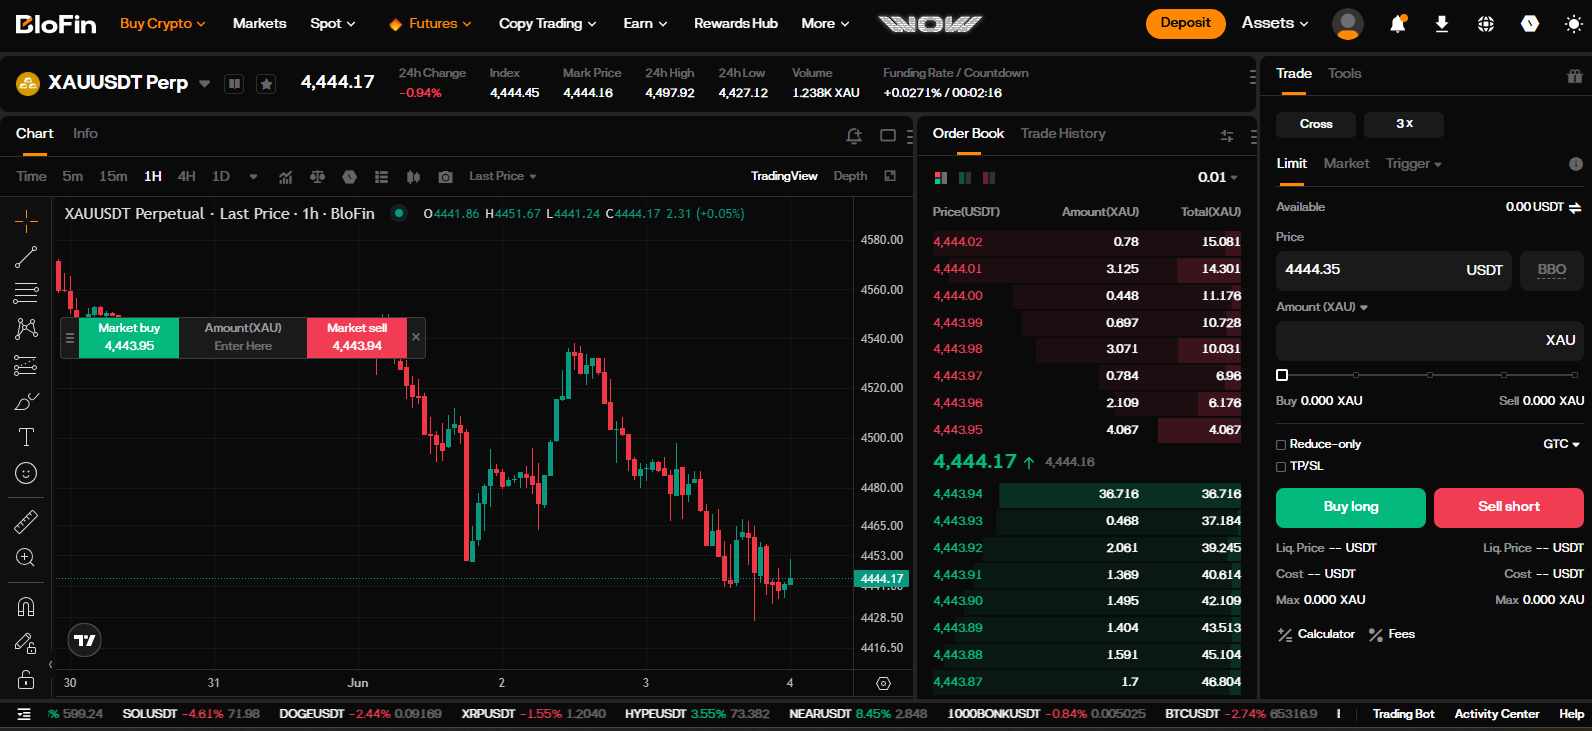Expand more chart timeframes arrow
The image size is (1592, 731).
pyautogui.click(x=253, y=177)
